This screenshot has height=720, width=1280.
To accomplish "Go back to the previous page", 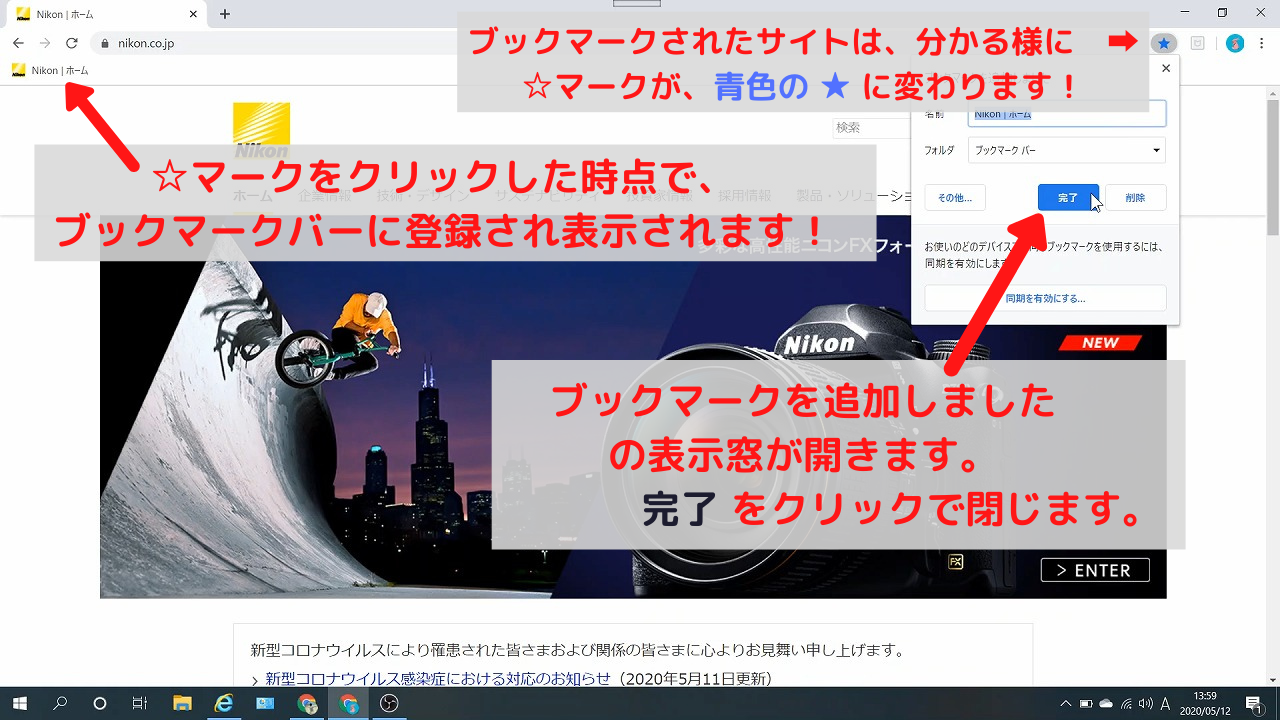I will [18, 43].
